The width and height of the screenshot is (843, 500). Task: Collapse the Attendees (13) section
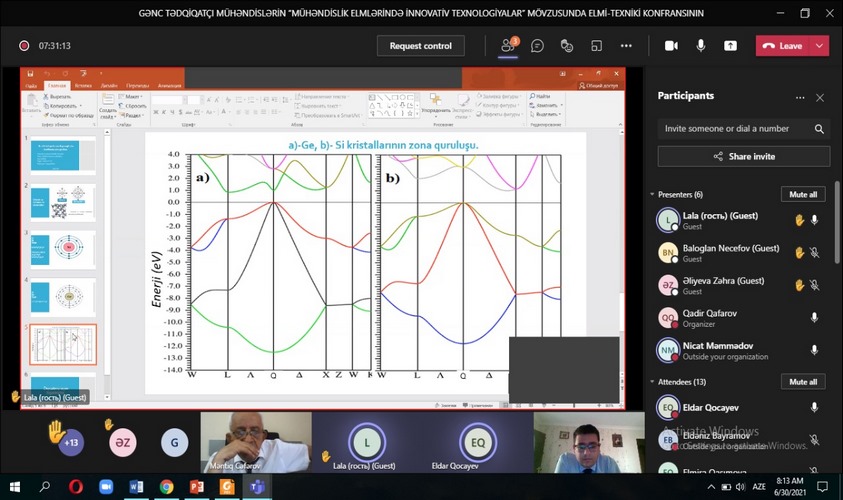[652, 382]
